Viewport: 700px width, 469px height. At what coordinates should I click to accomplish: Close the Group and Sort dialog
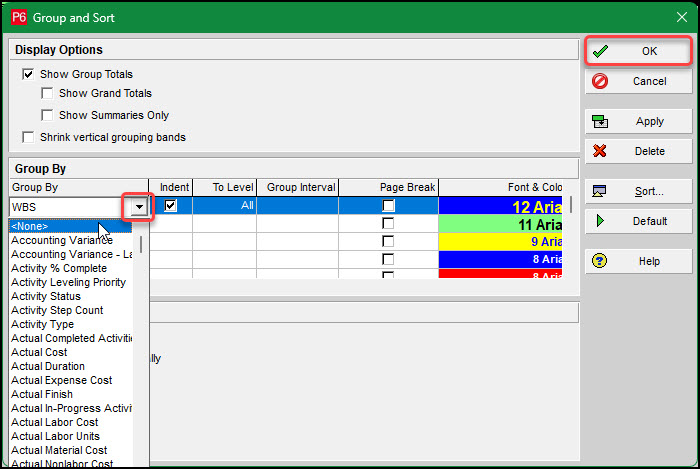pyautogui.click(x=682, y=17)
